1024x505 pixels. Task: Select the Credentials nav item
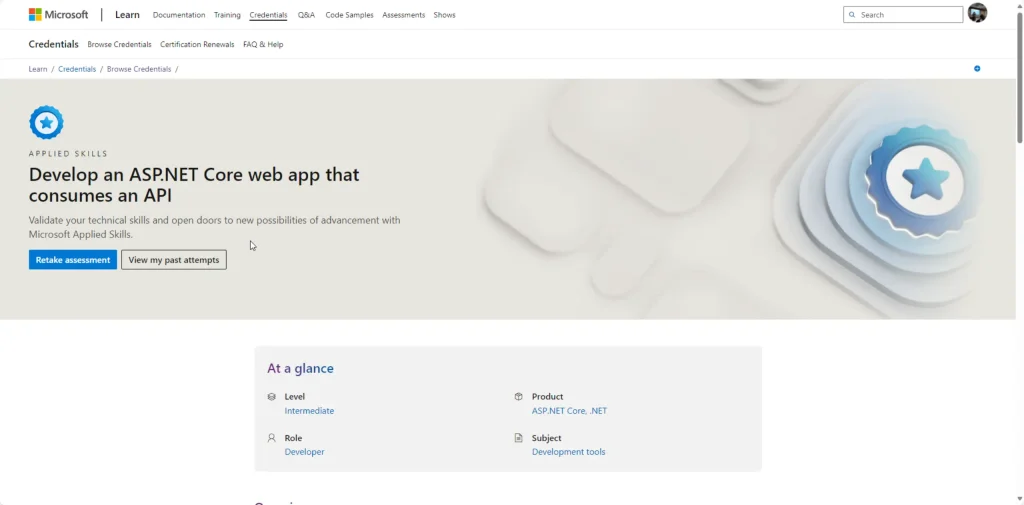click(268, 15)
